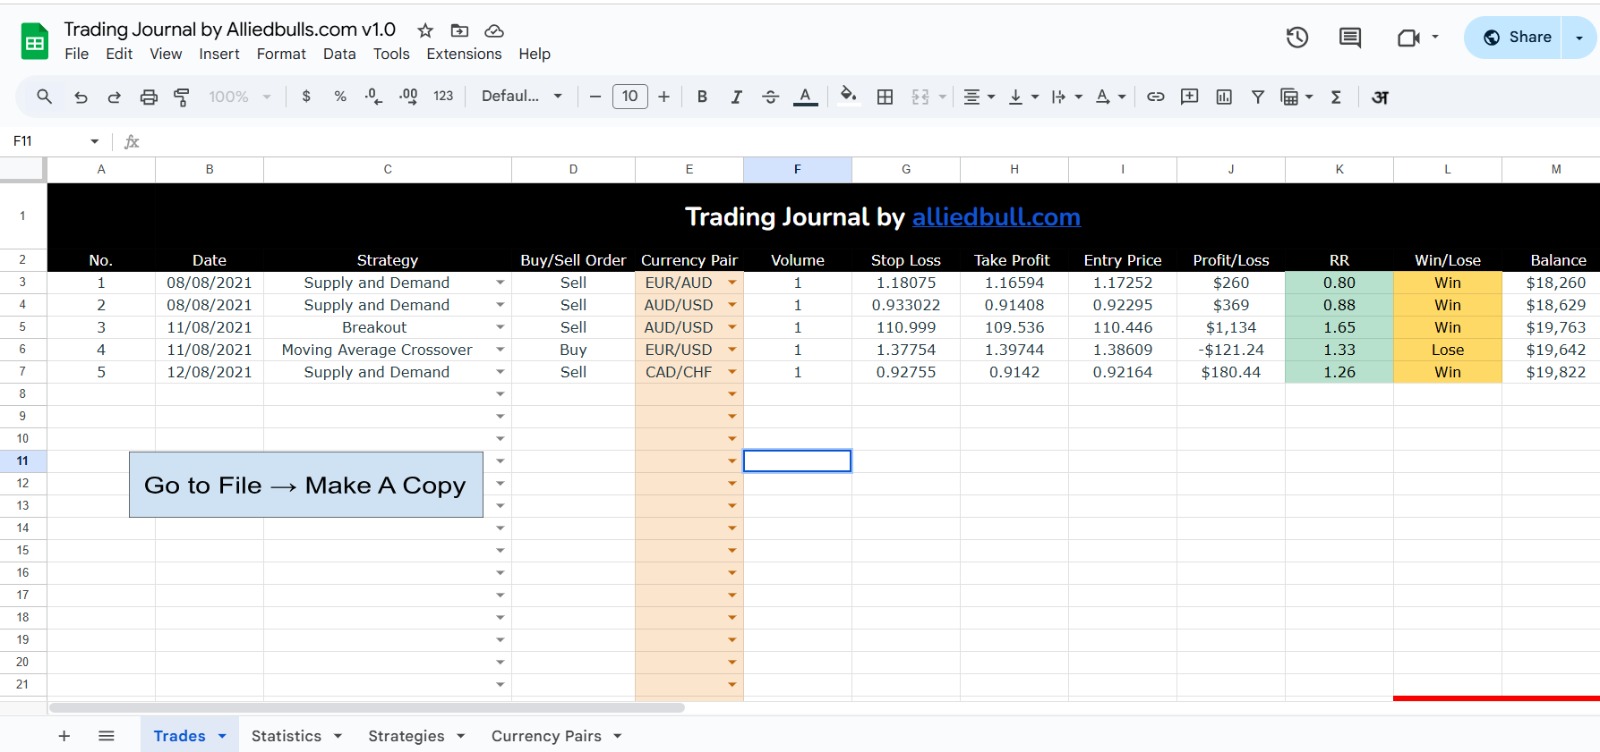The width and height of the screenshot is (1600, 752).
Task: Open the fill color picker
Action: [848, 97]
